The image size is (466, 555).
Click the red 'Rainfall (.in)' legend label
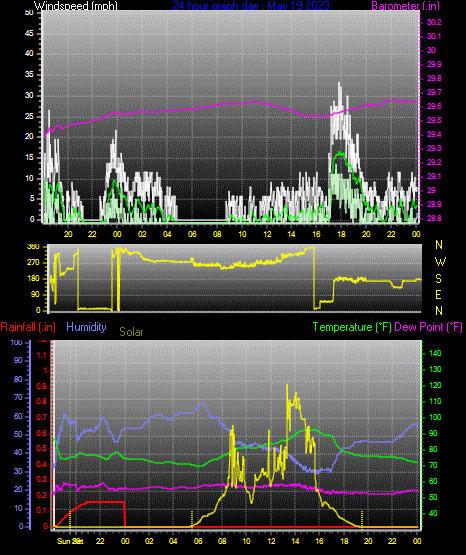pos(28,327)
